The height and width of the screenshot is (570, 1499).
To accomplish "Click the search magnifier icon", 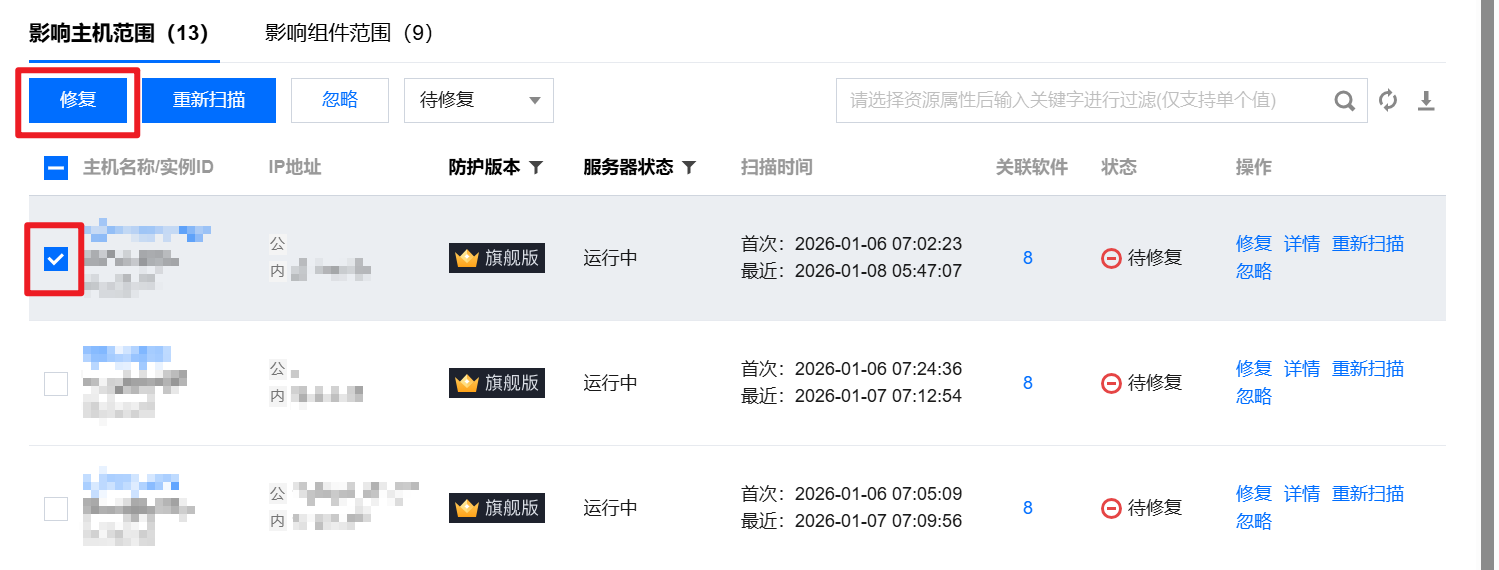I will tap(1345, 101).
